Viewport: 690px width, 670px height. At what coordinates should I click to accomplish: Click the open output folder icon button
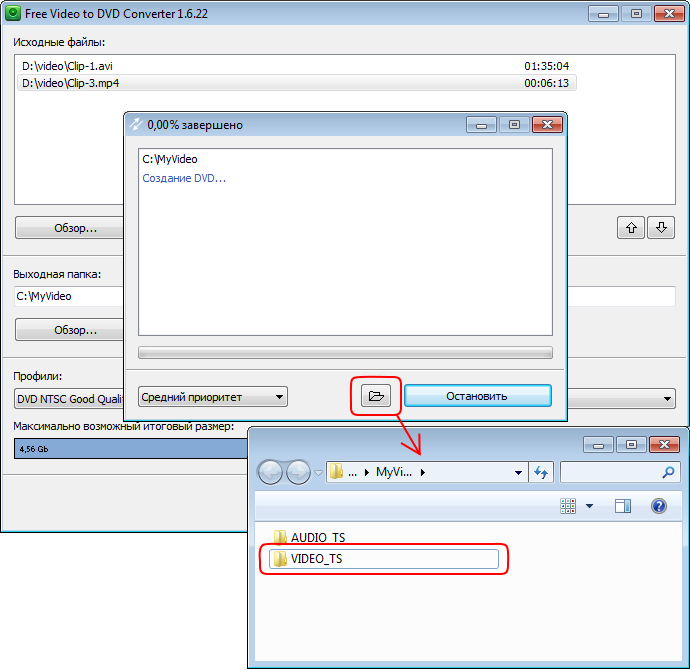(x=376, y=396)
